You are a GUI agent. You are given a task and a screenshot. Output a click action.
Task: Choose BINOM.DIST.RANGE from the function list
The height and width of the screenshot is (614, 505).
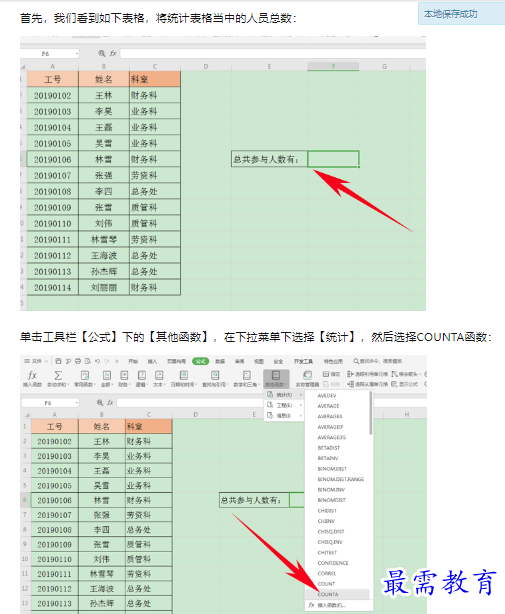pyautogui.click(x=341, y=479)
